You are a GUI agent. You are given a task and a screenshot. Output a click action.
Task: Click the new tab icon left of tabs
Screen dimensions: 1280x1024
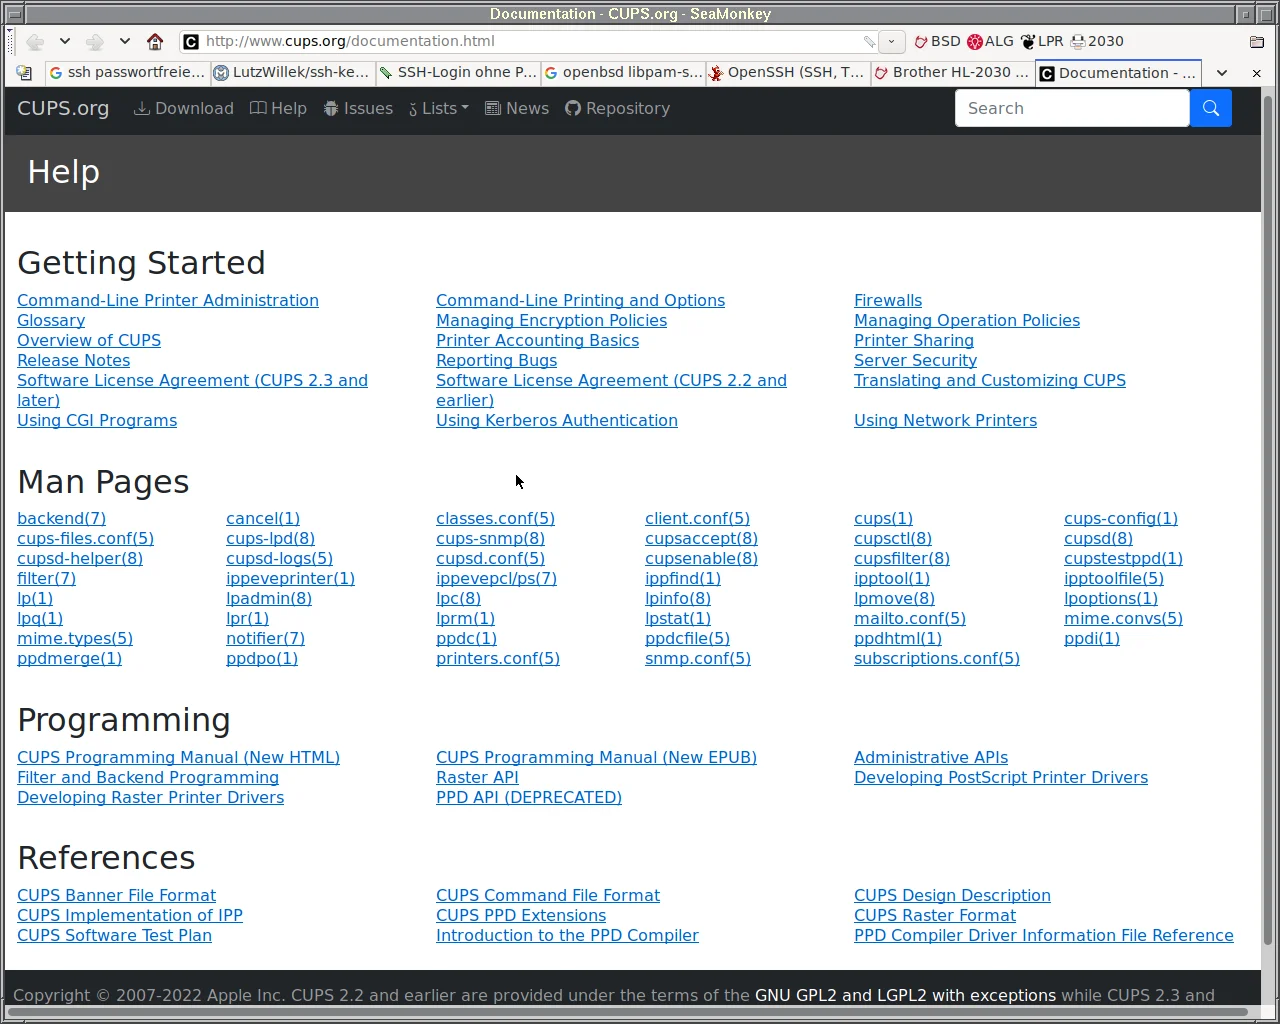point(24,73)
